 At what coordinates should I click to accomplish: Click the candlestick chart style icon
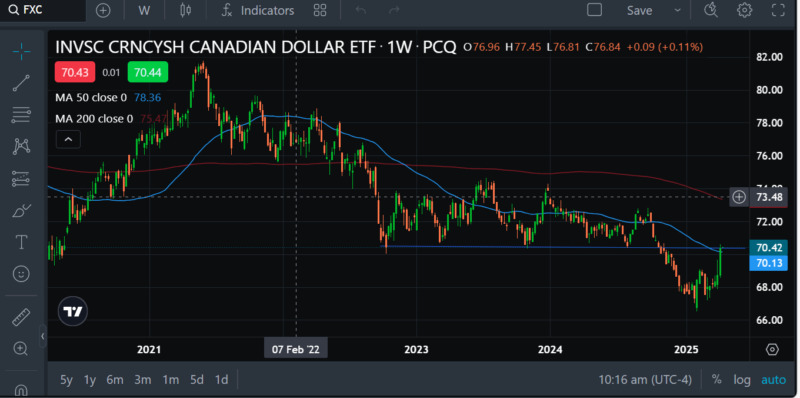[185, 10]
